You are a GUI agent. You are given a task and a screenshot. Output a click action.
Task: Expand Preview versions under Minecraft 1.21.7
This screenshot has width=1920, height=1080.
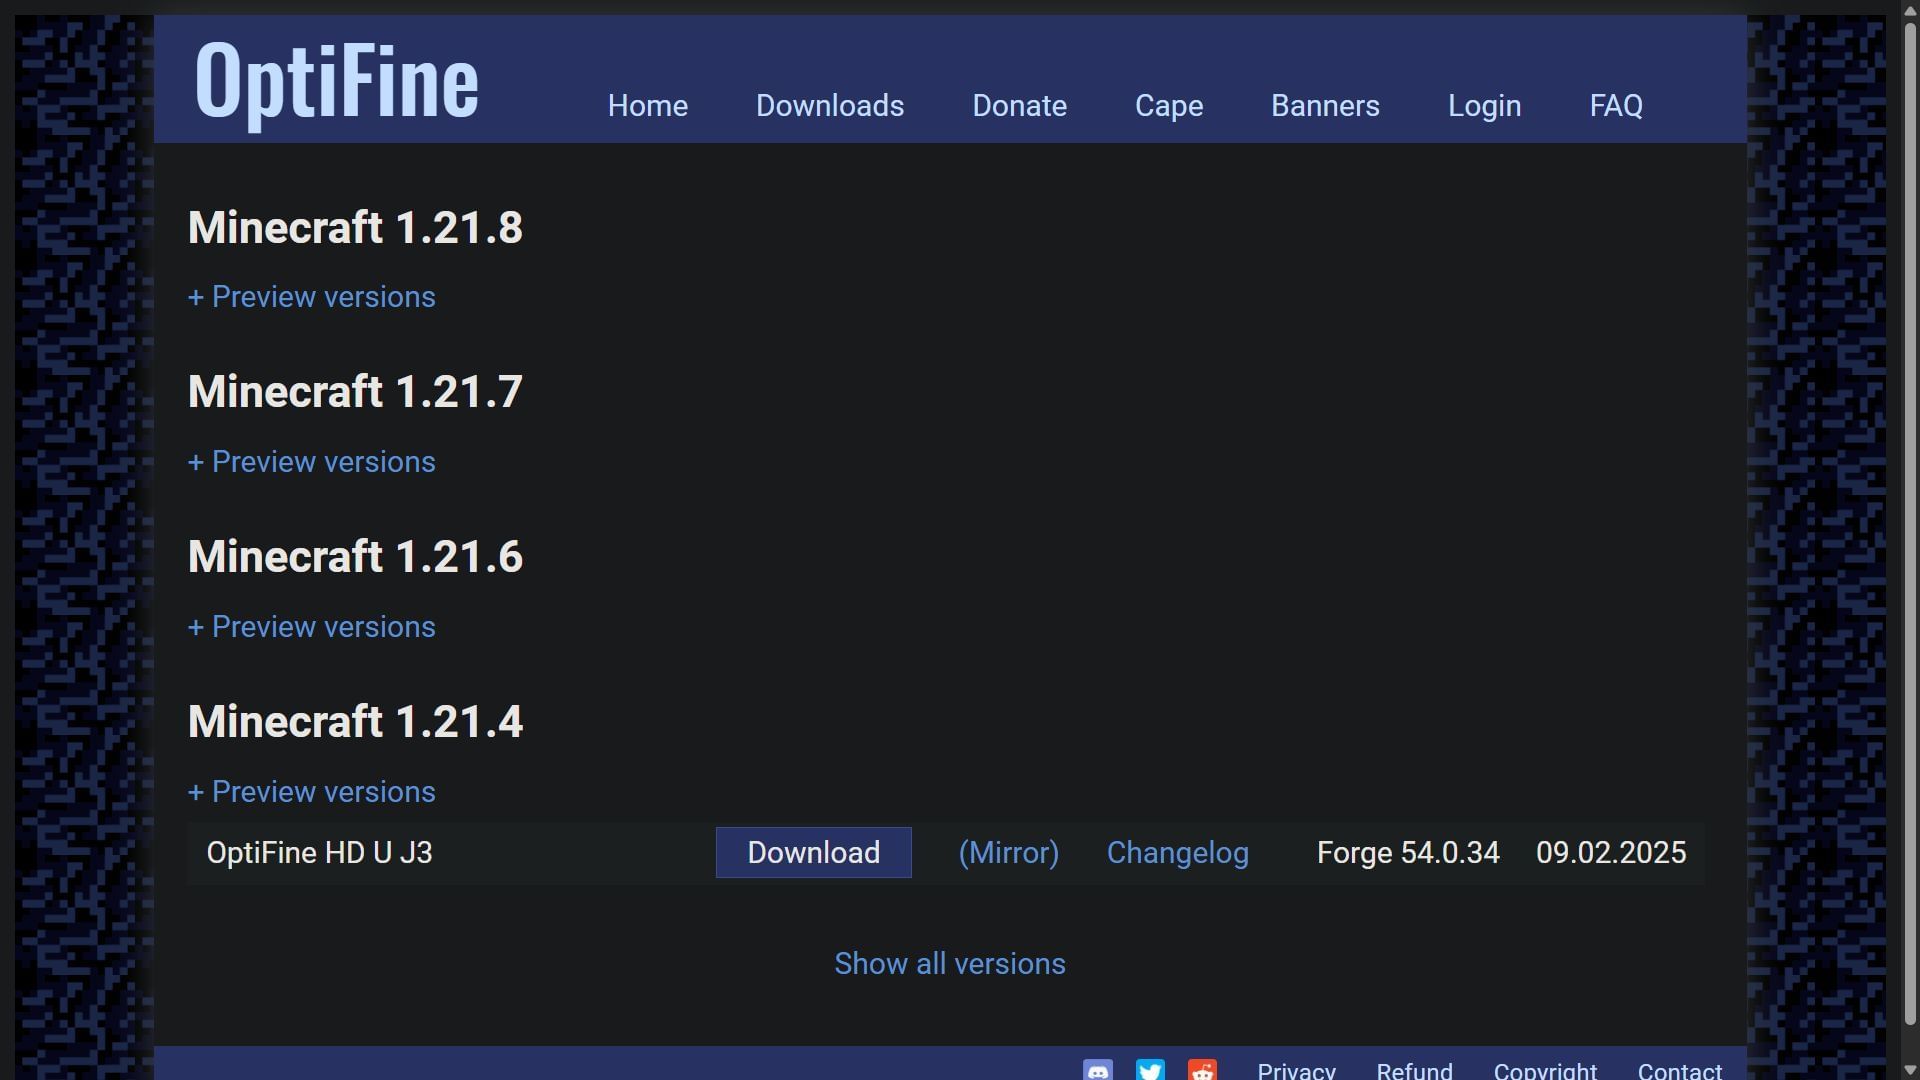tap(312, 462)
